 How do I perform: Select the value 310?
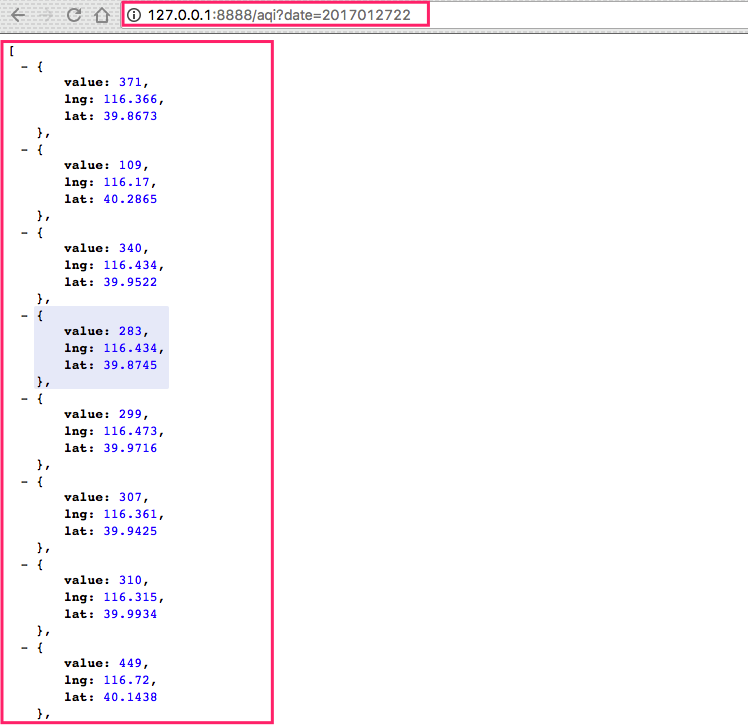click(x=130, y=580)
